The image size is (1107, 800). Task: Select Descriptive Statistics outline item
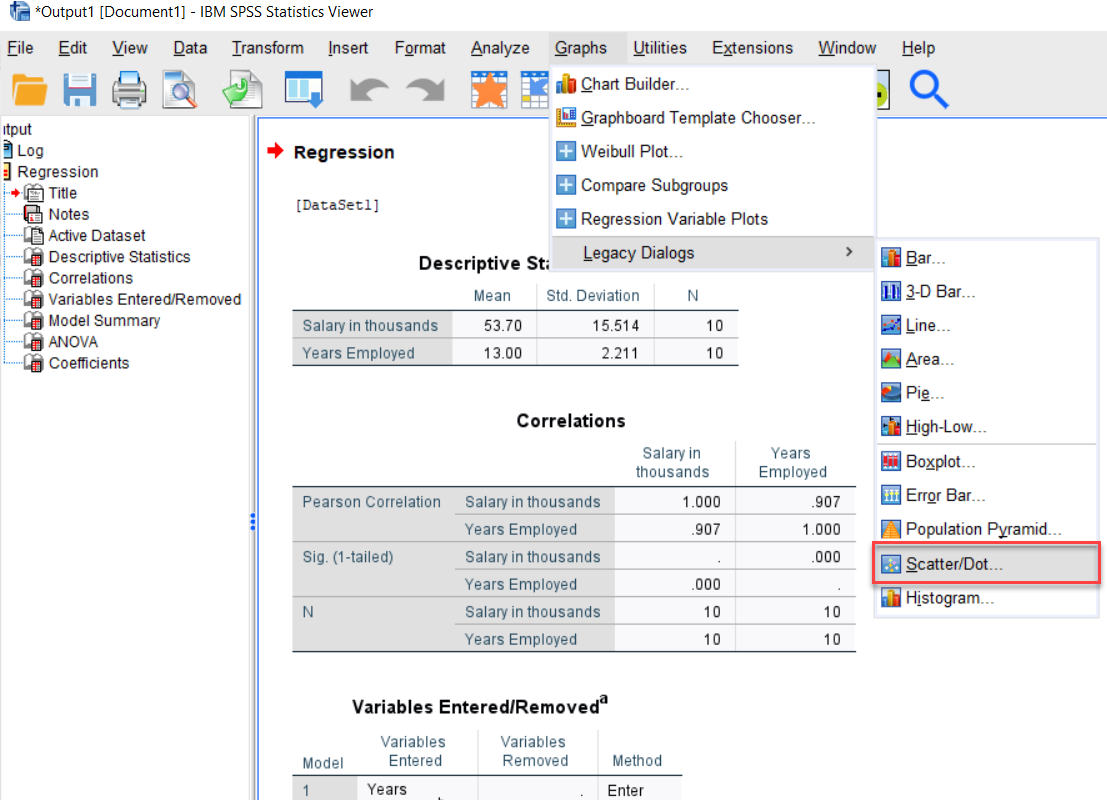(x=119, y=256)
